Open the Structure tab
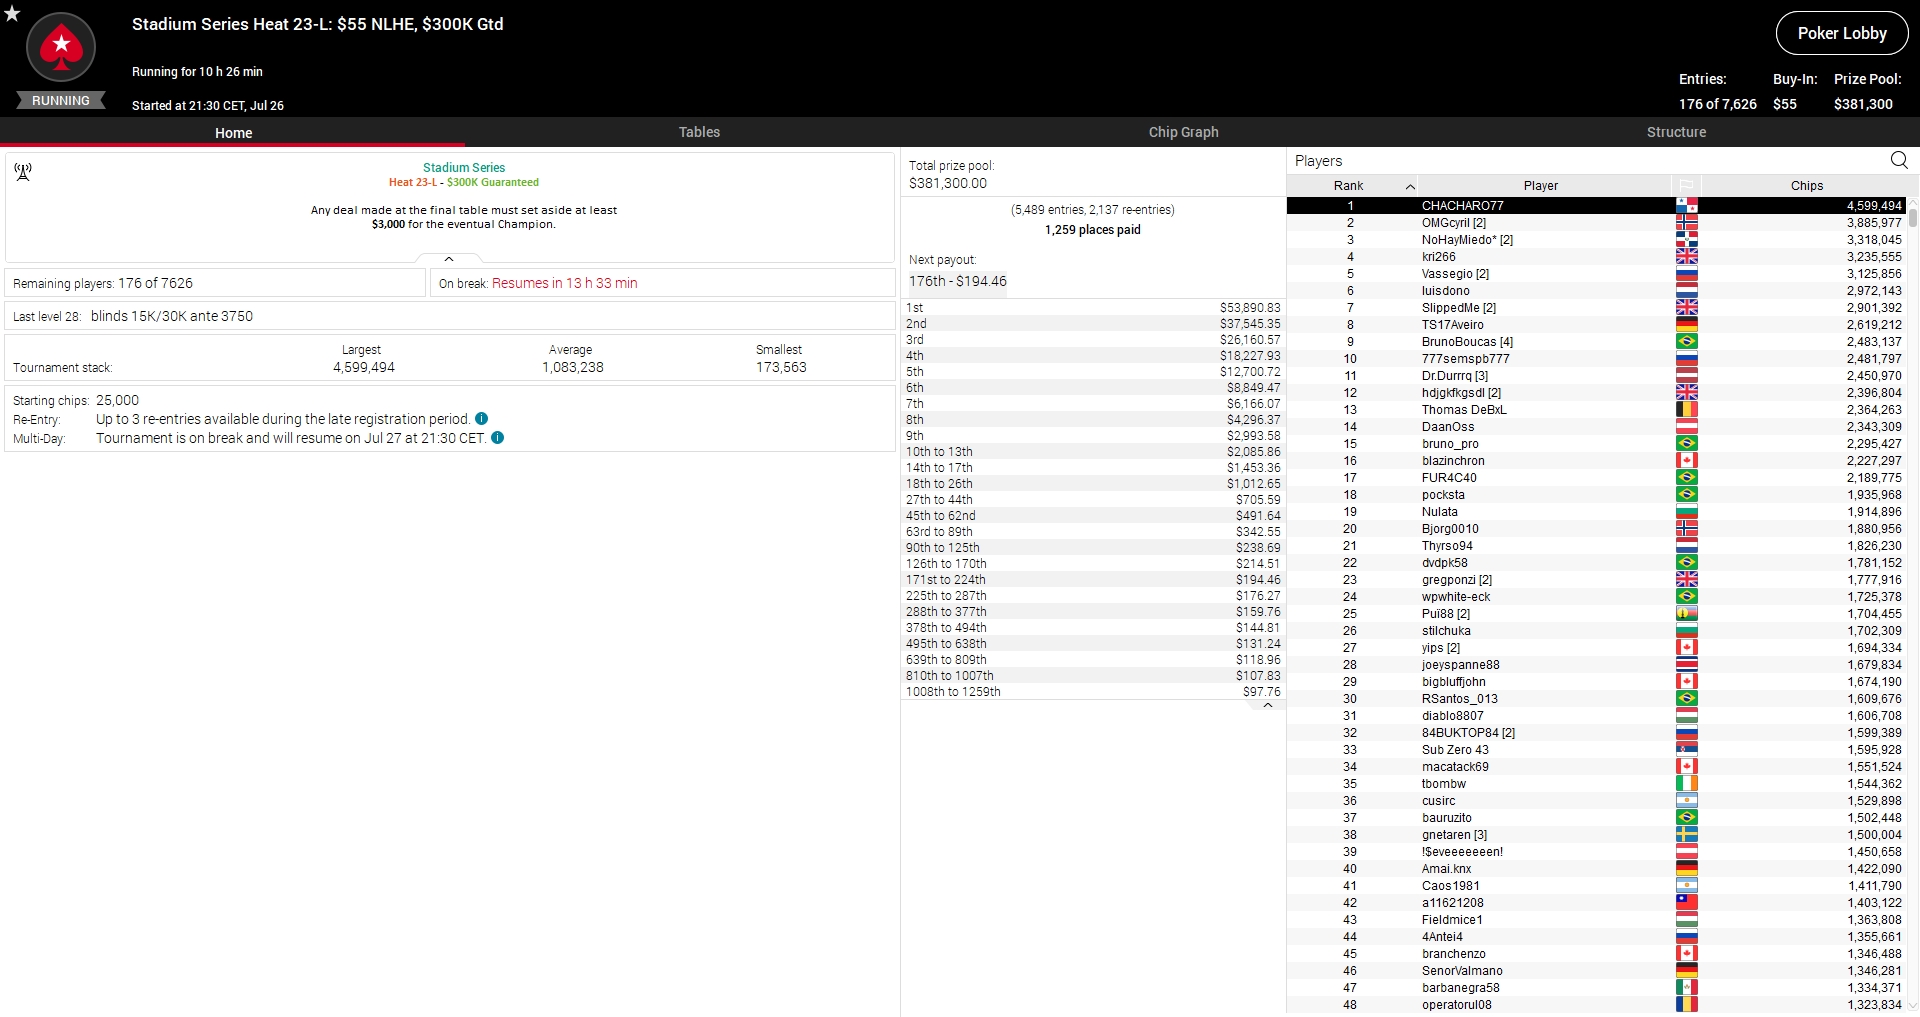1920x1017 pixels. click(1676, 132)
